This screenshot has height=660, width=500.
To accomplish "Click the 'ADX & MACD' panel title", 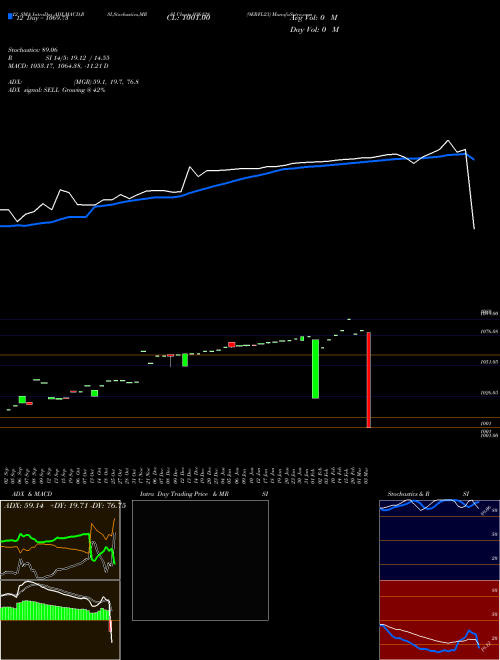I will tap(32, 494).
